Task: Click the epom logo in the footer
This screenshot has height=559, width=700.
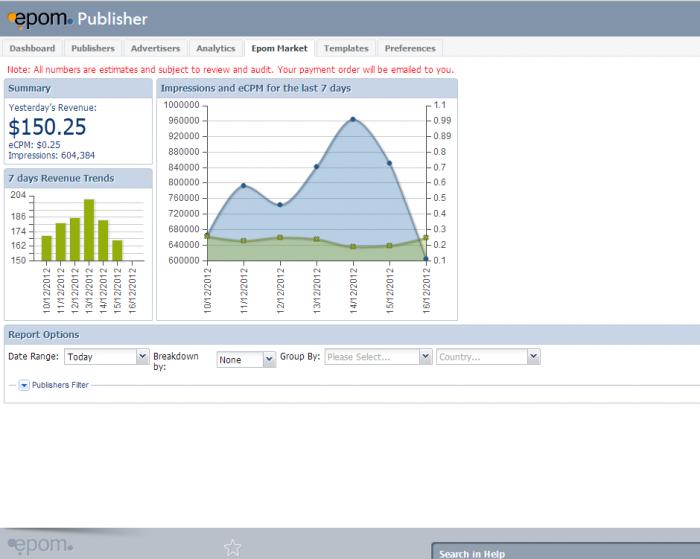Action: tap(41, 545)
